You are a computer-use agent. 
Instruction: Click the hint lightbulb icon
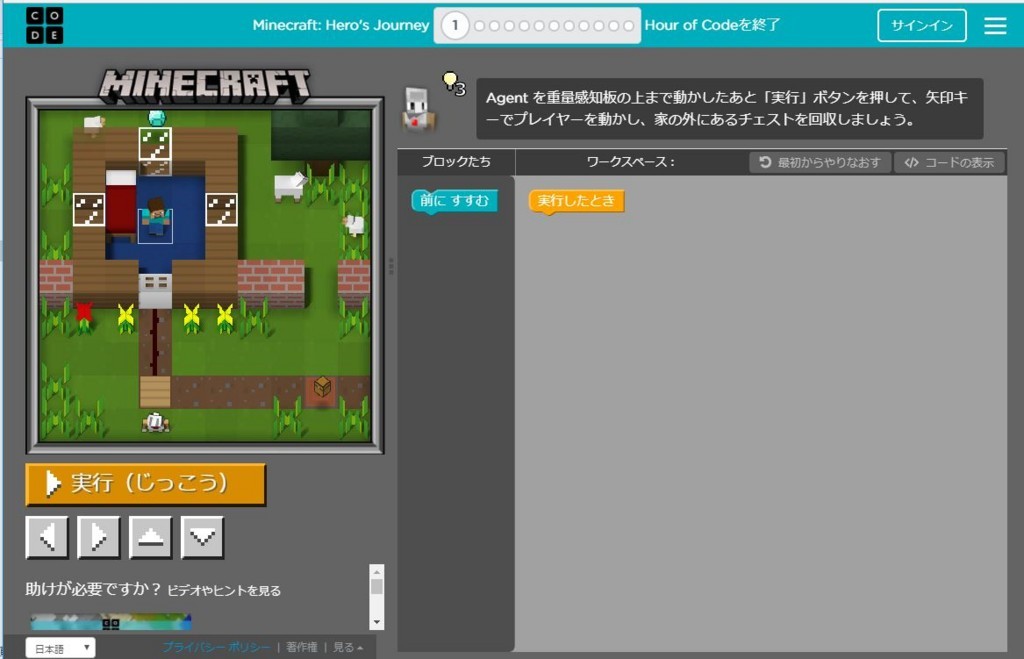(x=451, y=81)
